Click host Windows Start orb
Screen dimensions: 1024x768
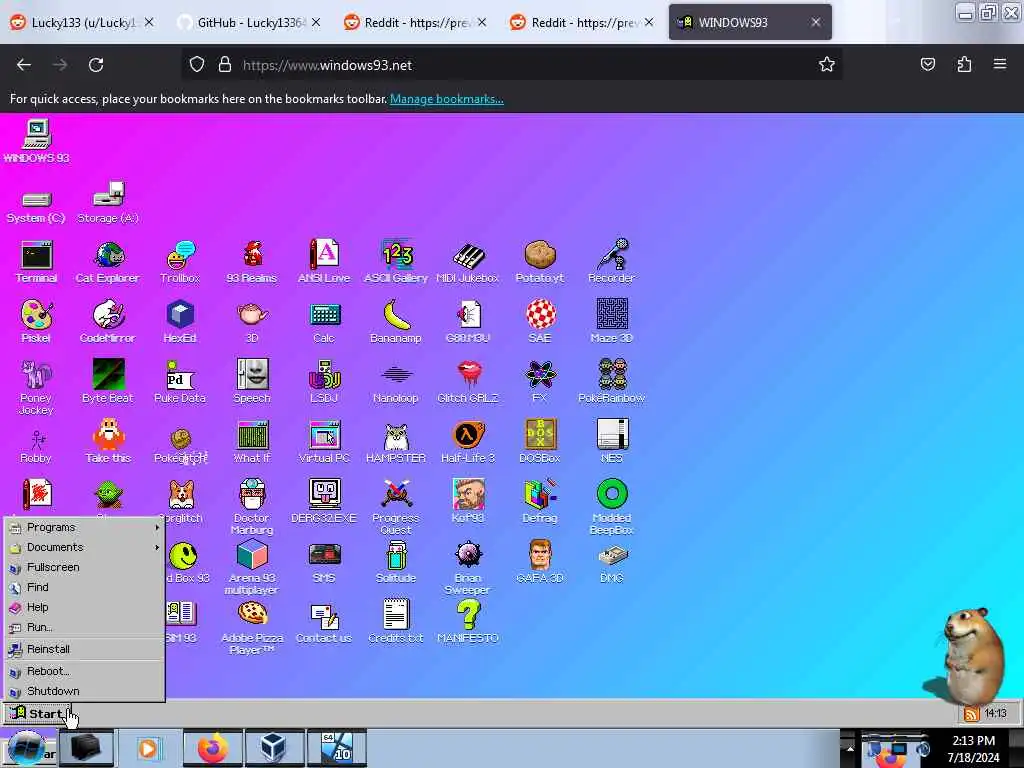[26, 748]
